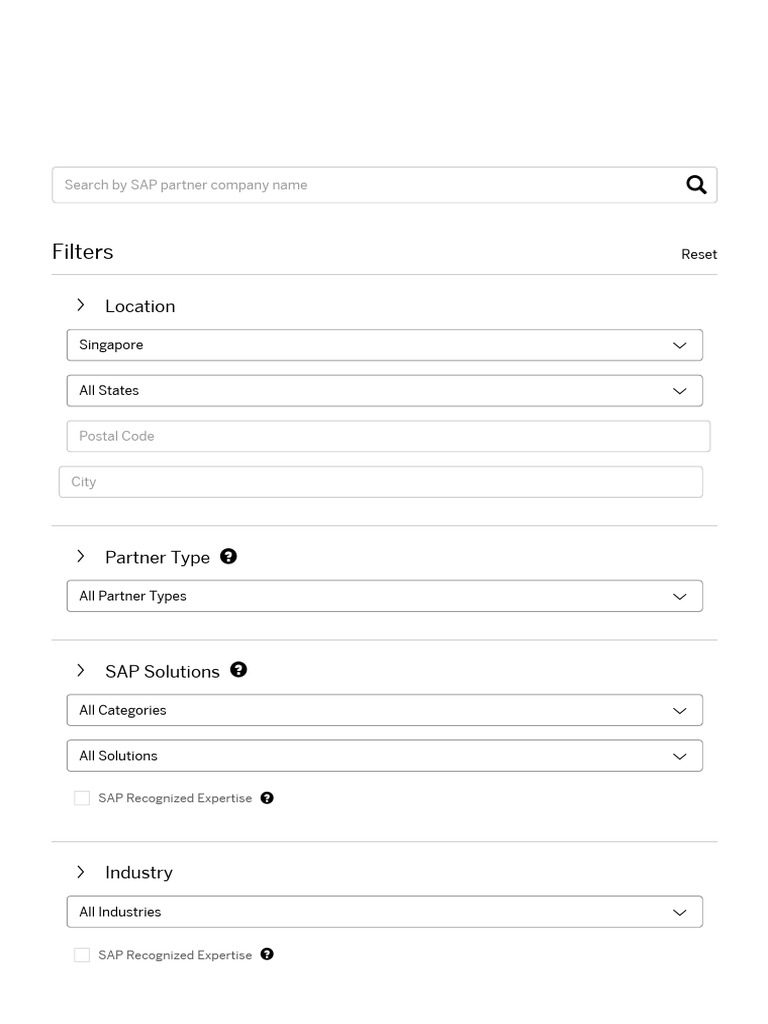Image resolution: width=768 pixels, height=1024 pixels.
Task: Enable SAP Recognized Expertise under Industry
Action: (82, 955)
